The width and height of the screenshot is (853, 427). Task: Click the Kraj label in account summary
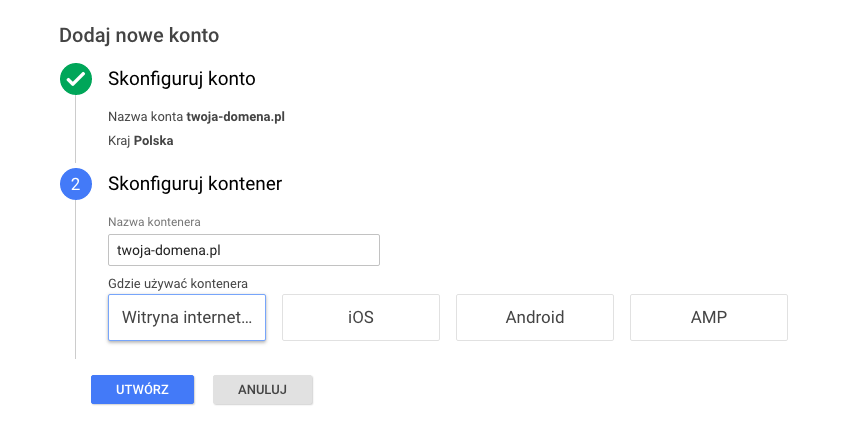click(x=119, y=141)
